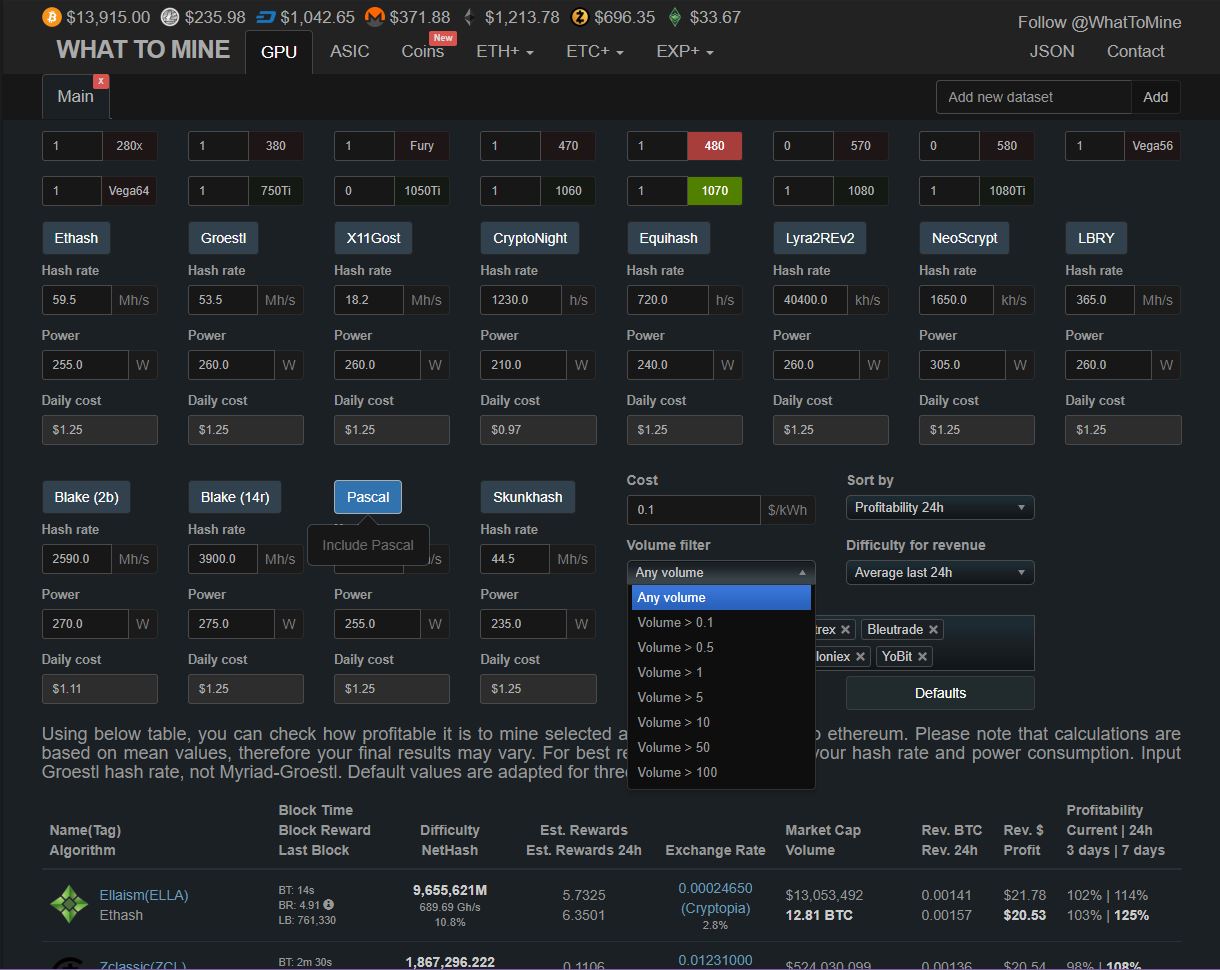Switch to the GPU tab

279,51
